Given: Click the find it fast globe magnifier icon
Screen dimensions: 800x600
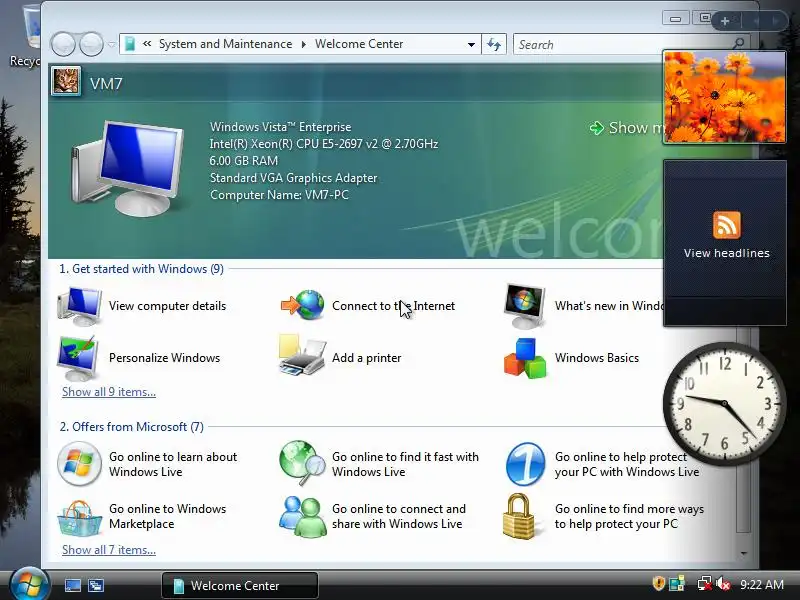Looking at the screenshot, I should click(302, 463).
